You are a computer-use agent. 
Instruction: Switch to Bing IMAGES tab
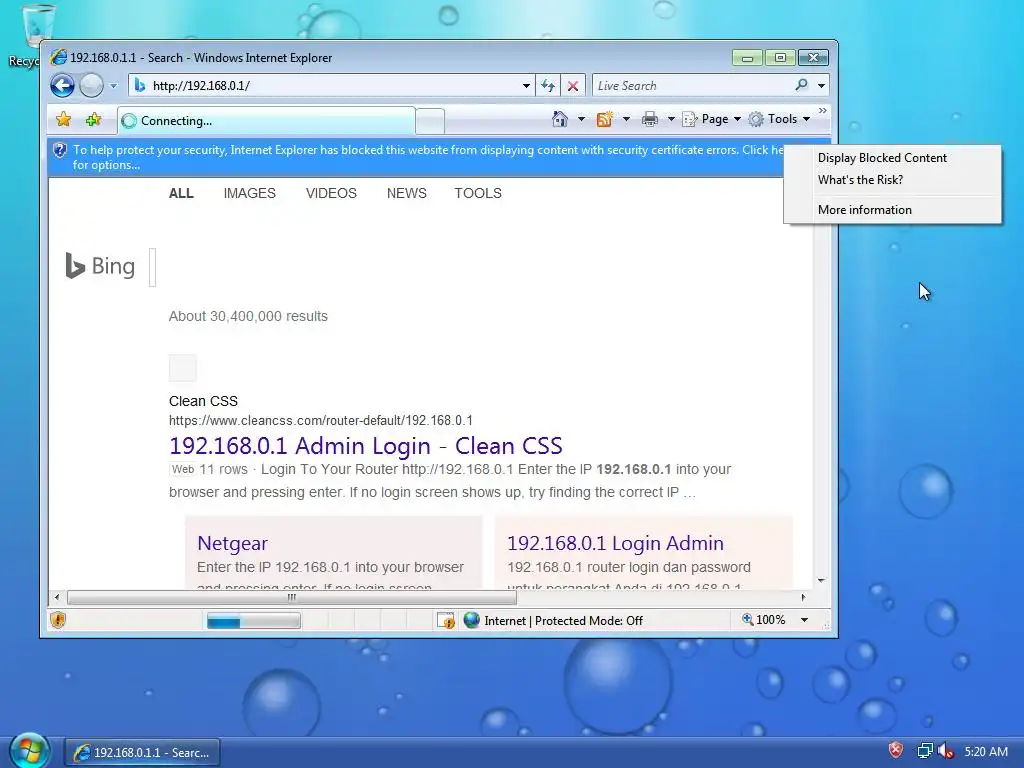(x=249, y=193)
